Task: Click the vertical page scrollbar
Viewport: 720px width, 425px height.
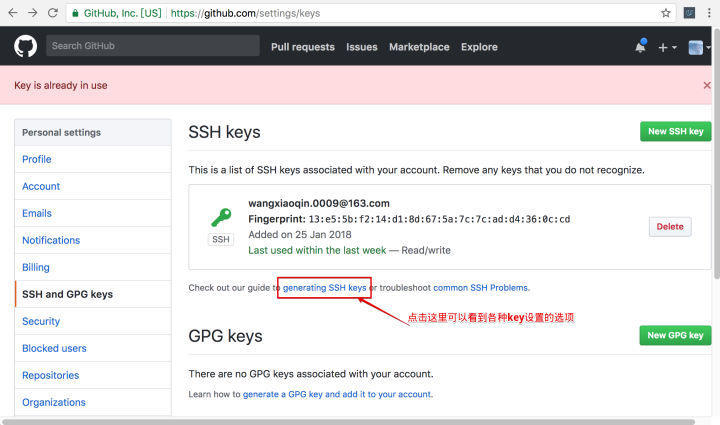Action: tap(716, 154)
